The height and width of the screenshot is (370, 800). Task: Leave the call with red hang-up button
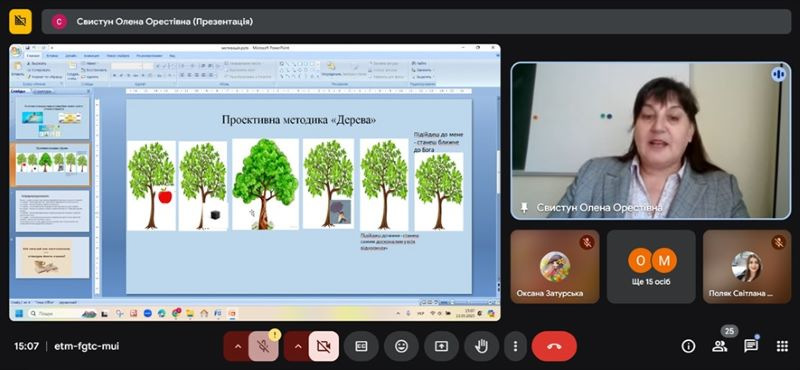[554, 346]
